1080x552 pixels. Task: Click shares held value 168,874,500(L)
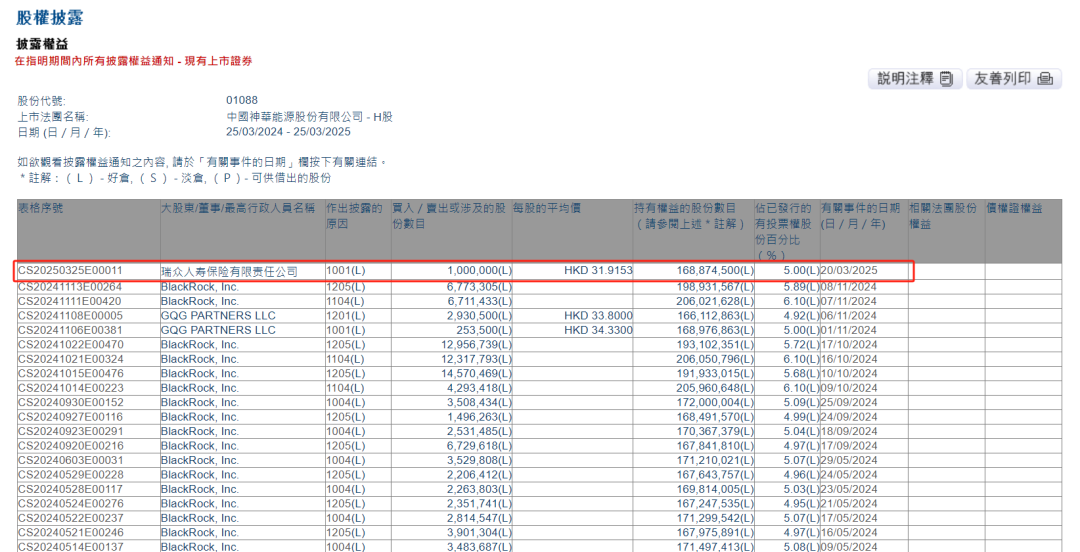pos(716,270)
